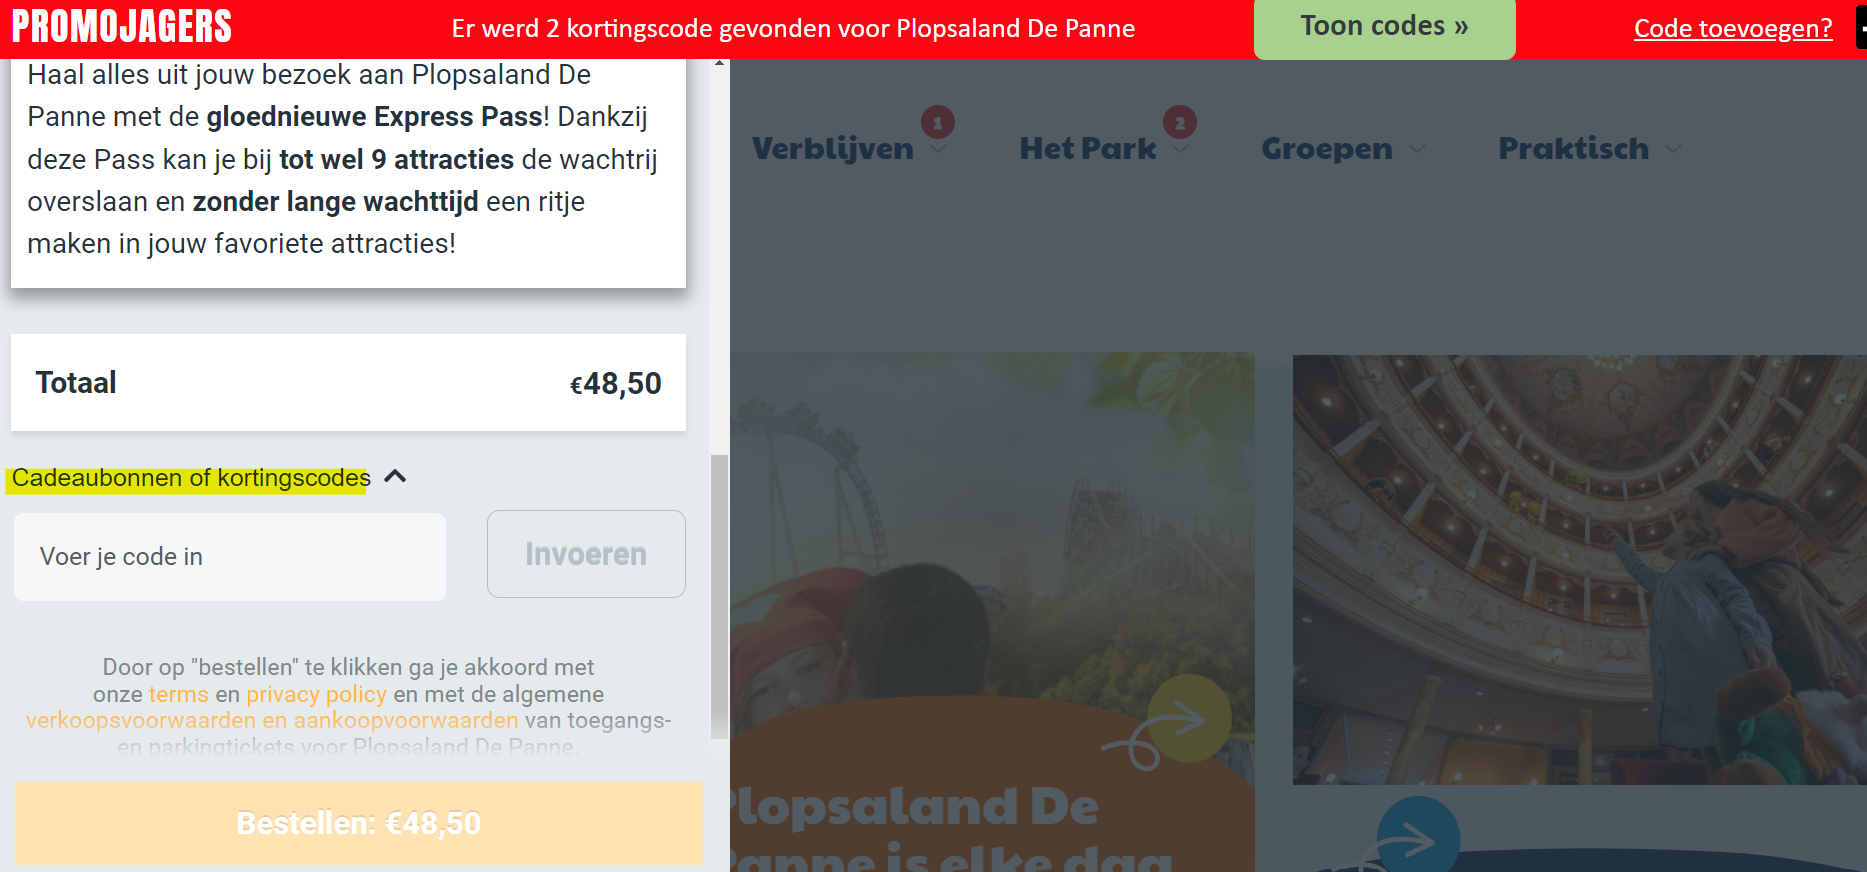Expand the Groepen dropdown arrow

tap(1417, 150)
